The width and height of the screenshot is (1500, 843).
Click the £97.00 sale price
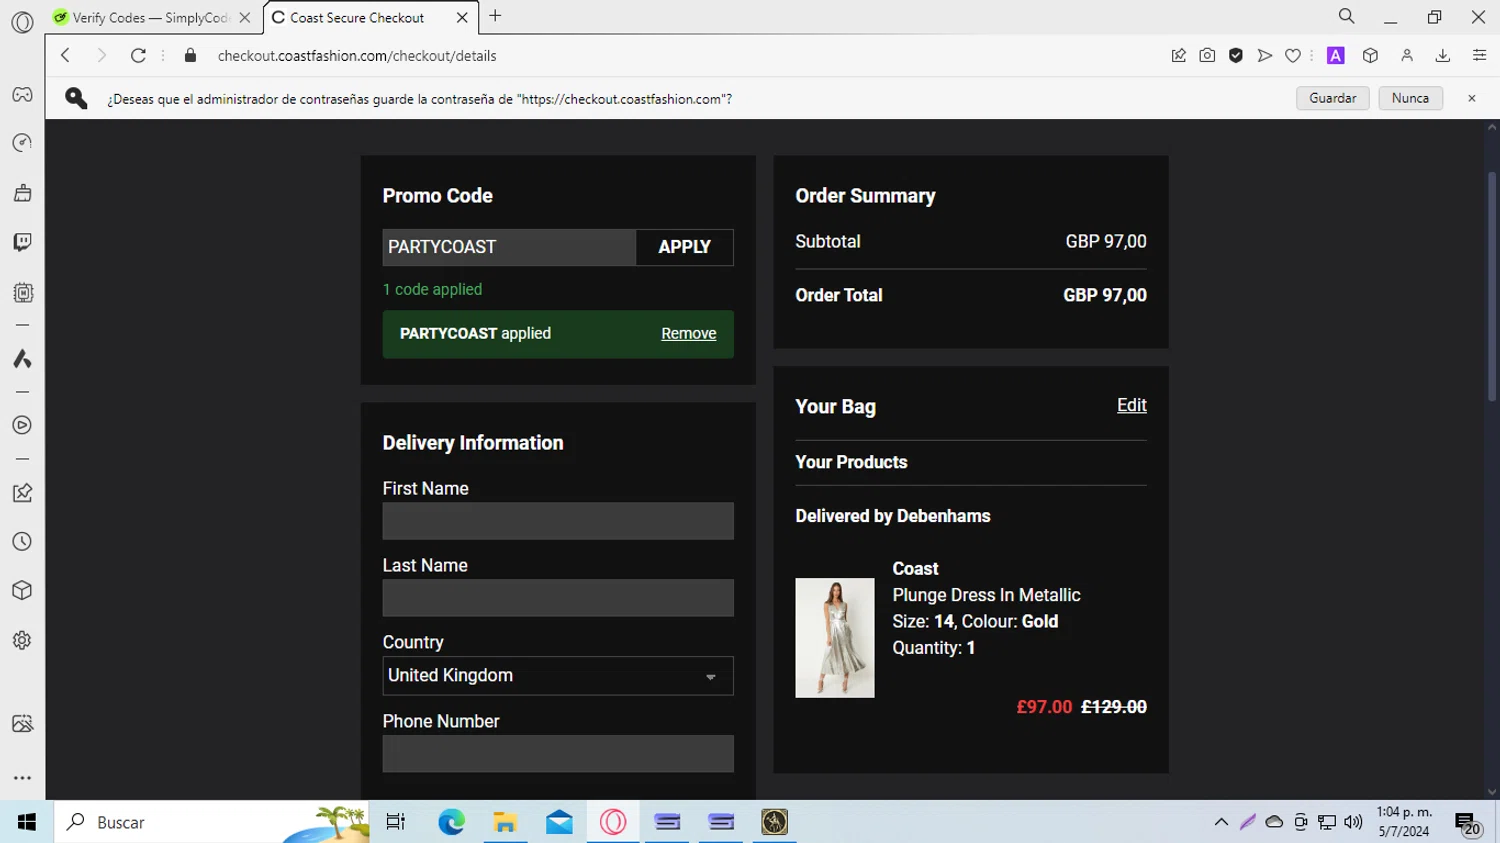[1044, 707]
